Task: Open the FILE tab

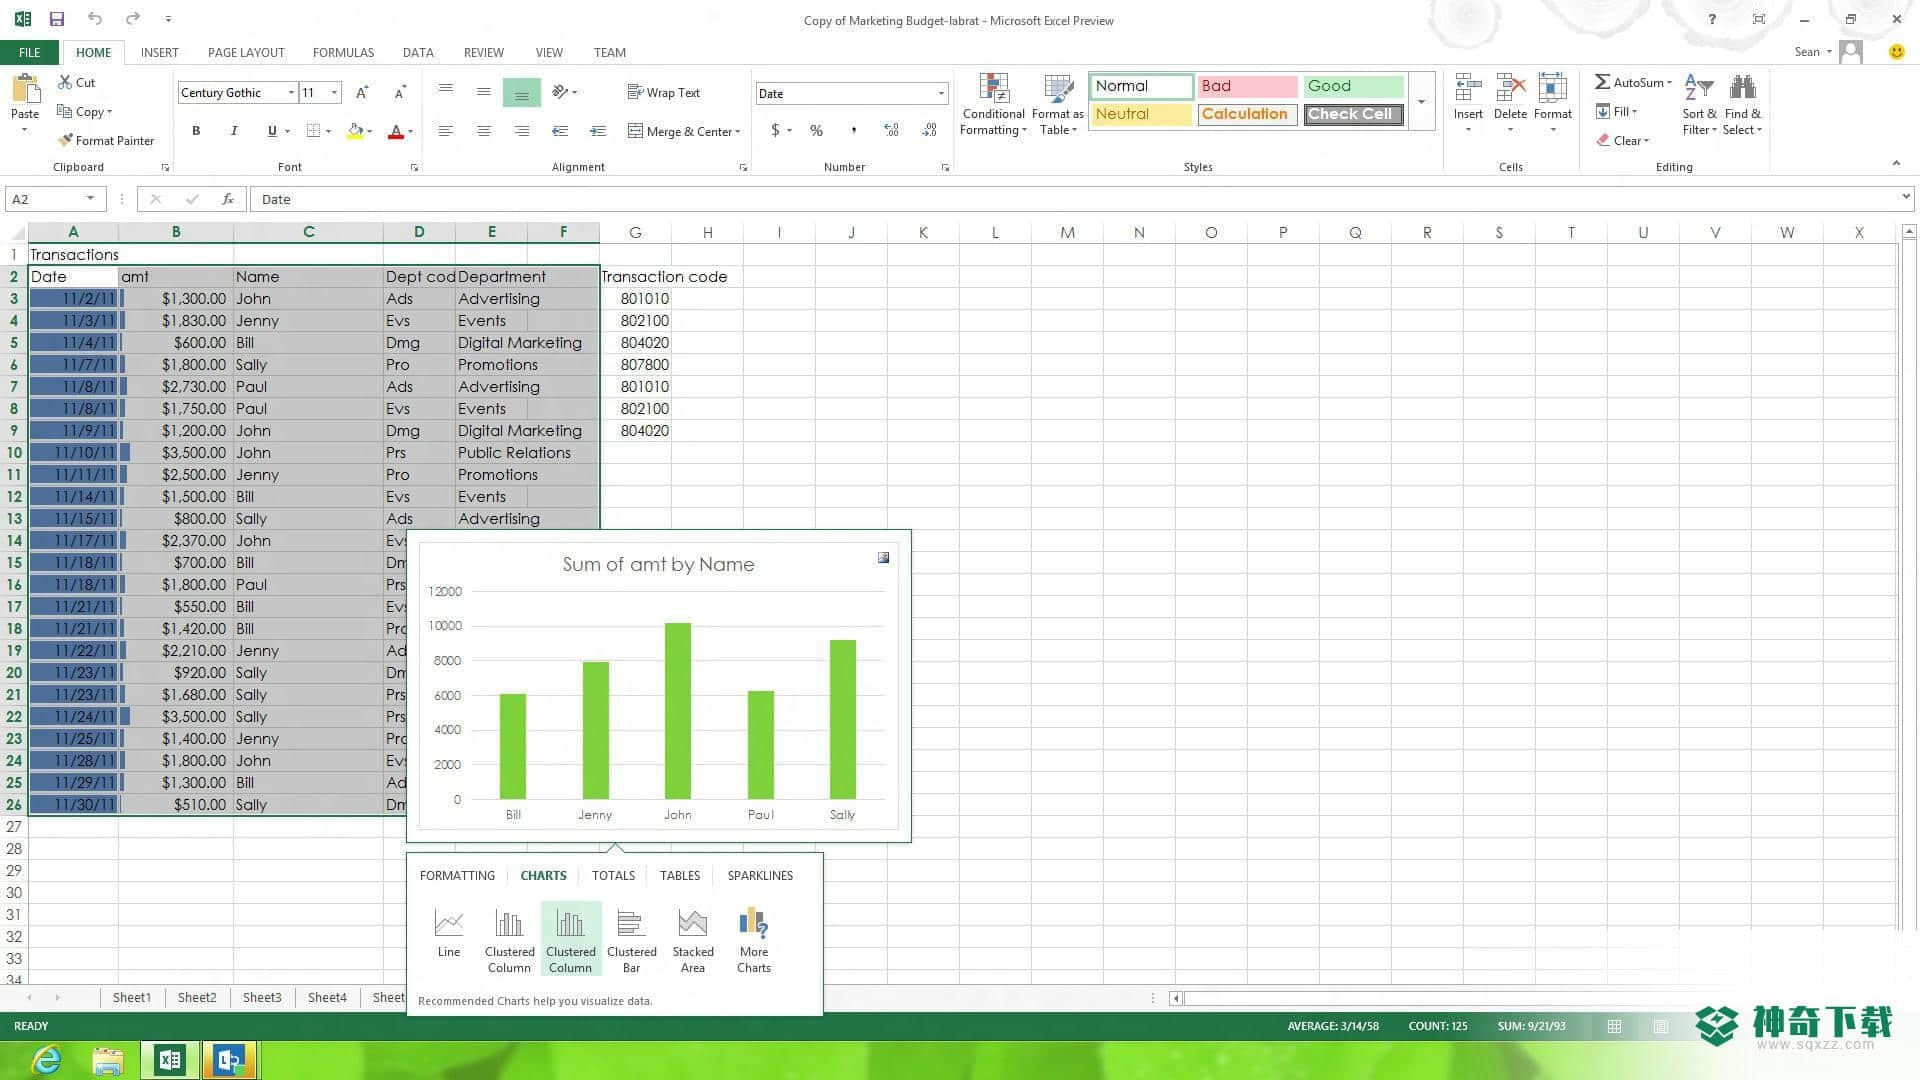Action: point(29,52)
